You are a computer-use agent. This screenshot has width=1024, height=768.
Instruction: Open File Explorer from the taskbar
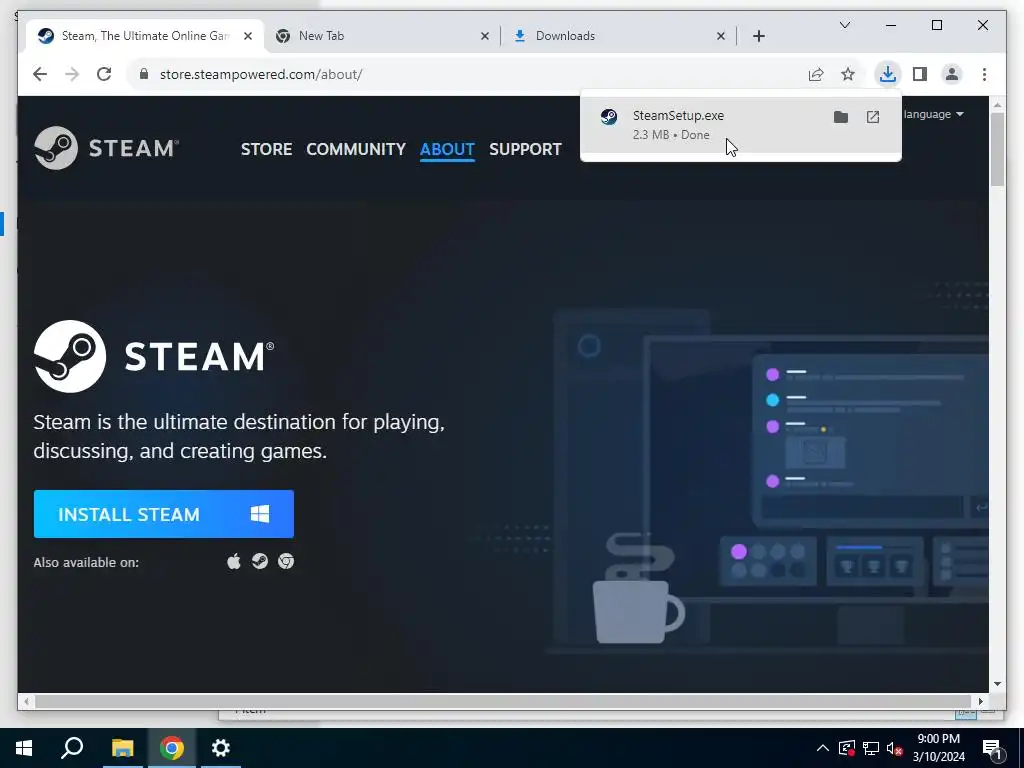click(x=122, y=748)
